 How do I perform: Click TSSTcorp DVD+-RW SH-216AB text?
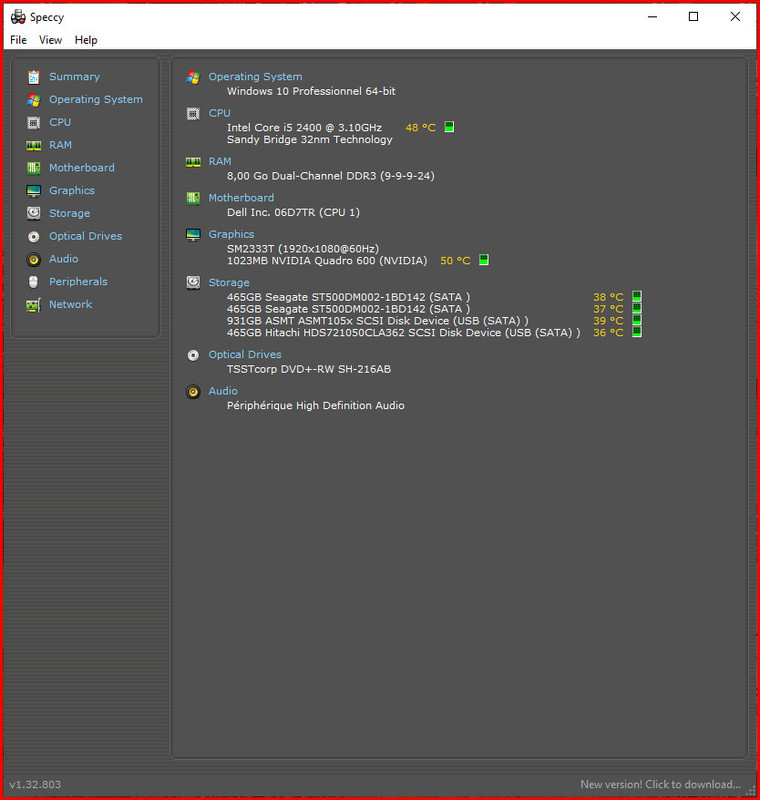(309, 369)
